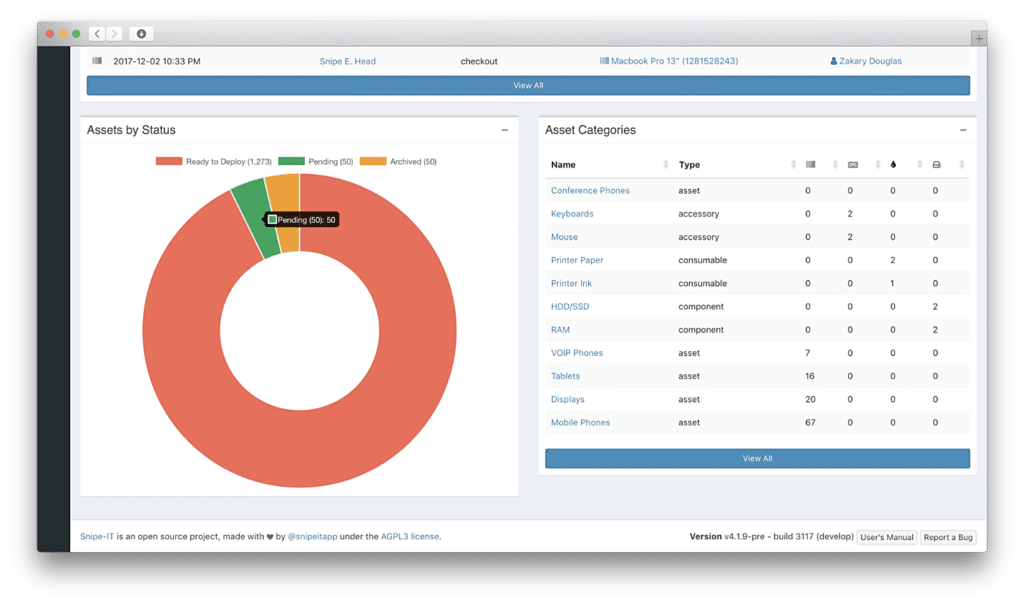1024x605 pixels.
Task: Click the list icon beside the activity timestamp
Action: pyautogui.click(x=96, y=61)
